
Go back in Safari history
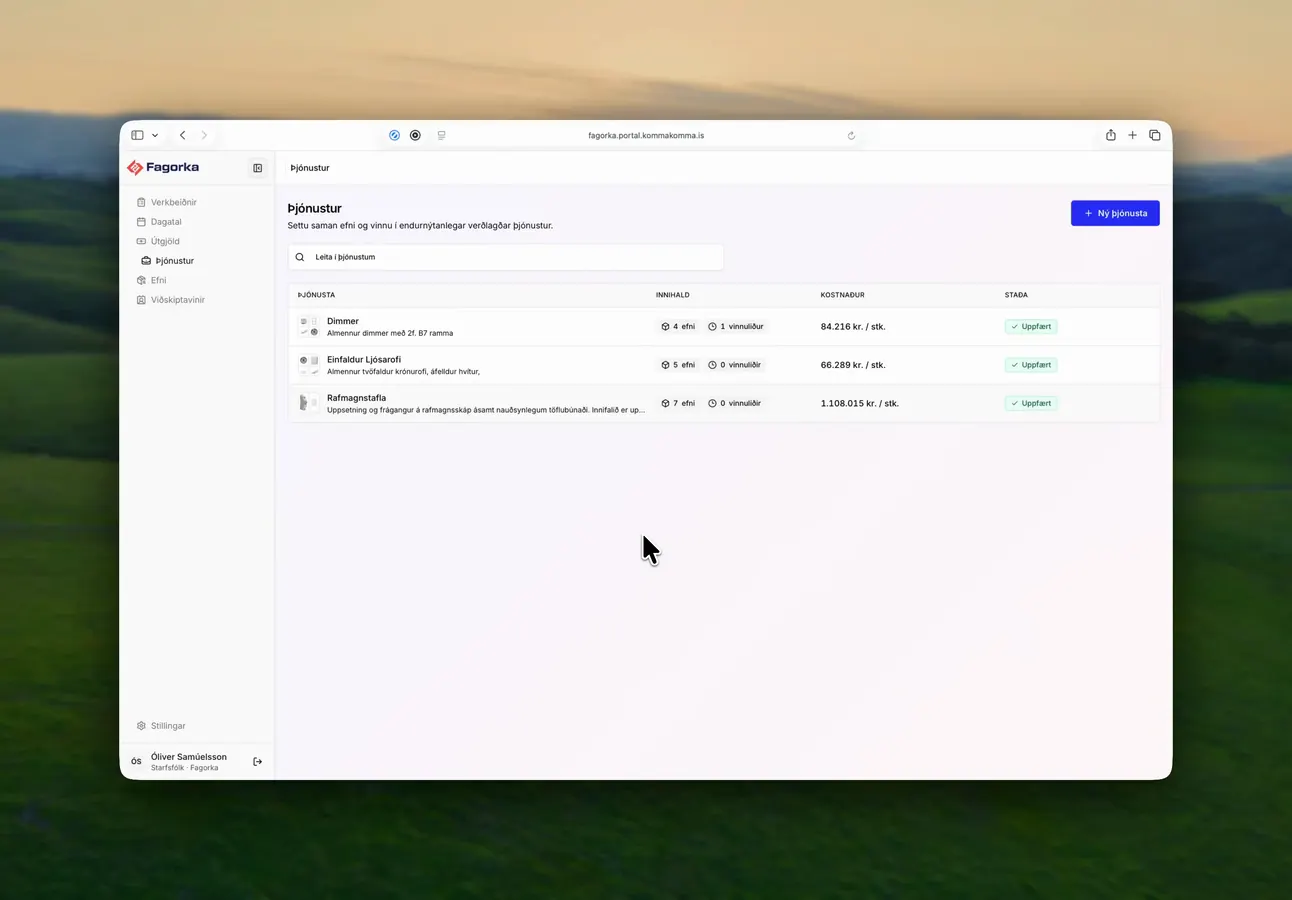(182, 135)
